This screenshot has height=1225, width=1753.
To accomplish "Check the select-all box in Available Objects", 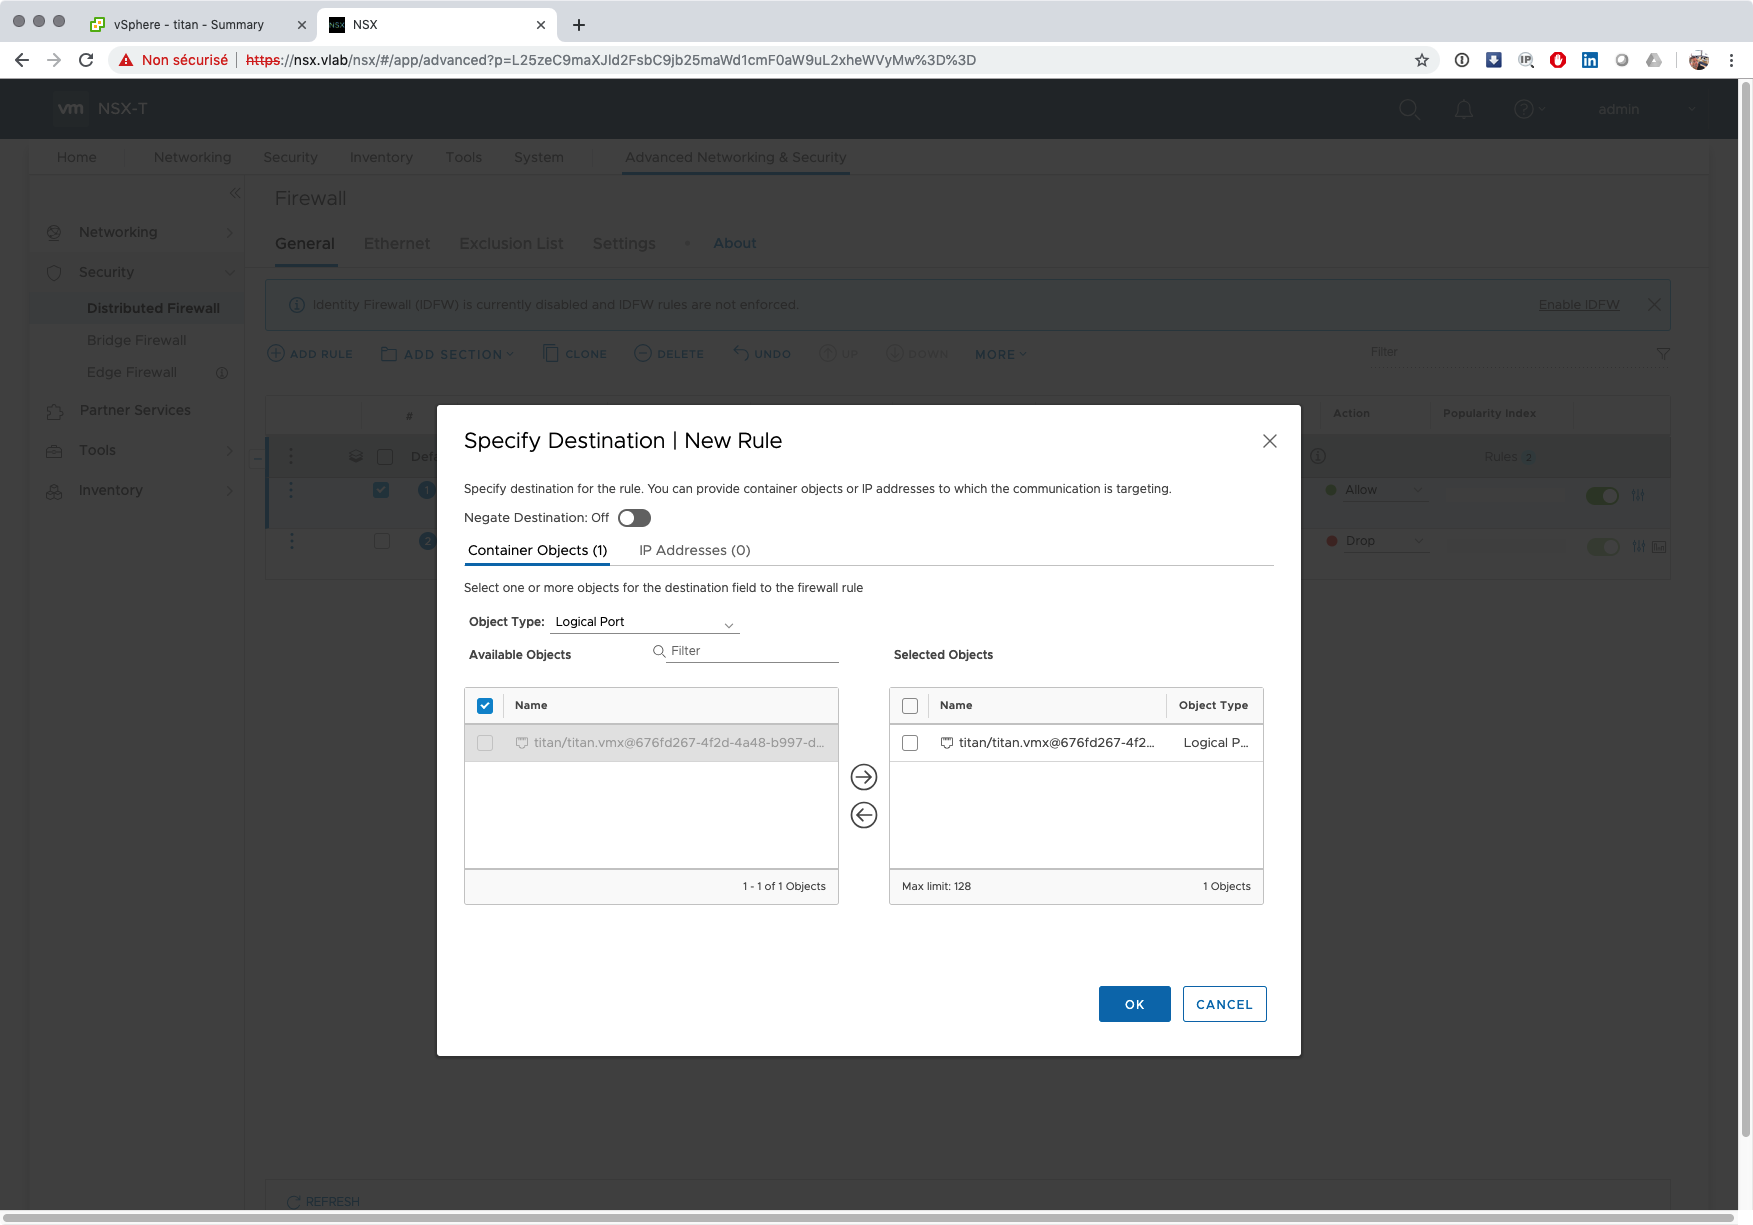I will (485, 706).
